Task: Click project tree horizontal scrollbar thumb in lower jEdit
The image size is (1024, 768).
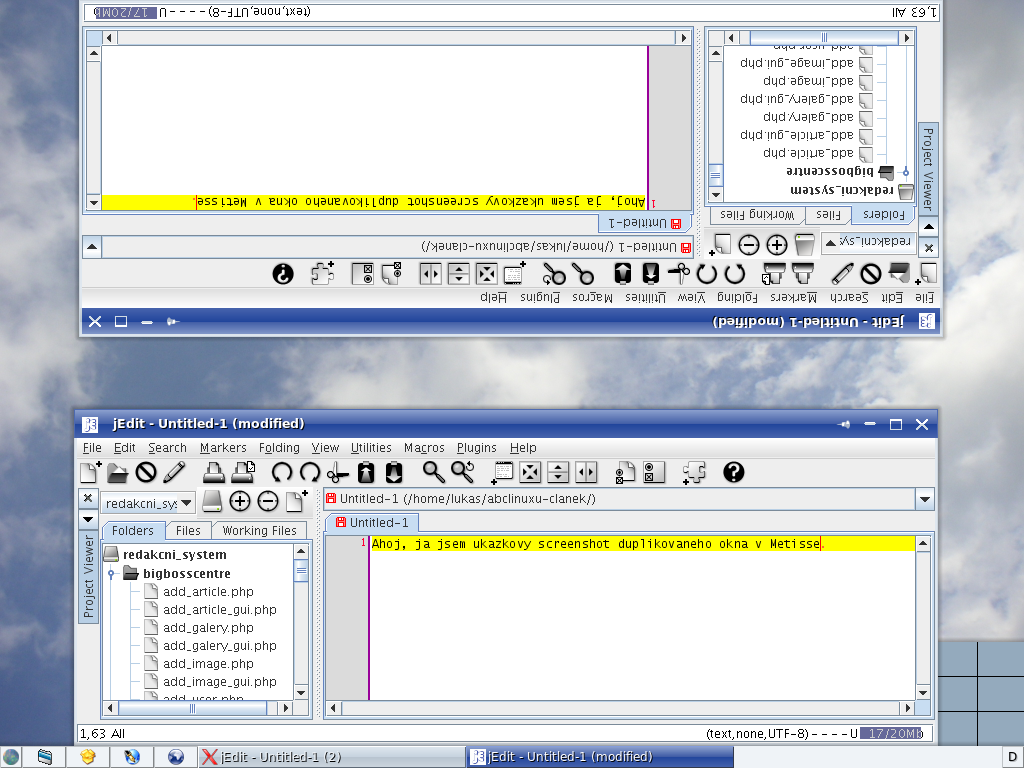Action: pyautogui.click(x=193, y=708)
